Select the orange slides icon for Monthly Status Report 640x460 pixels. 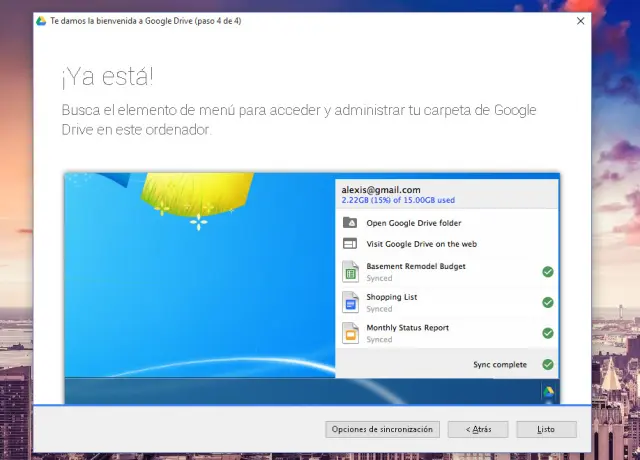pyautogui.click(x=350, y=333)
